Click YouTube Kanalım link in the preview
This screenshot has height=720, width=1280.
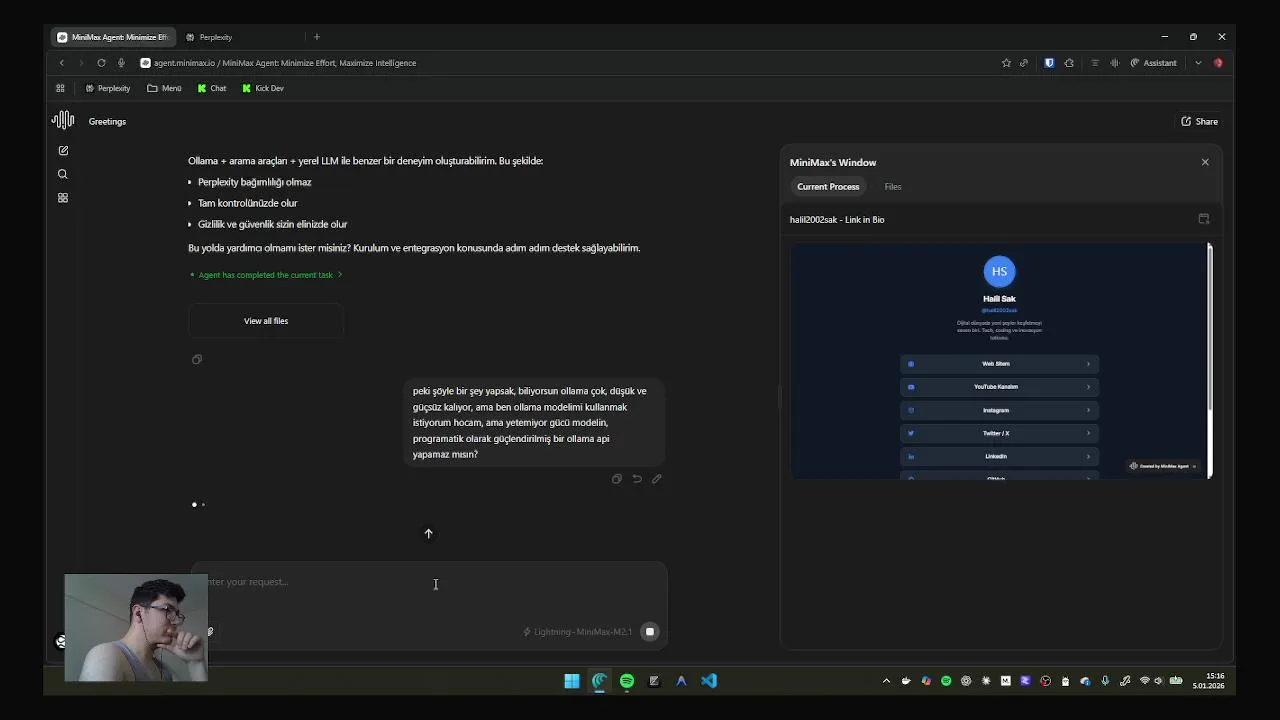(999, 387)
